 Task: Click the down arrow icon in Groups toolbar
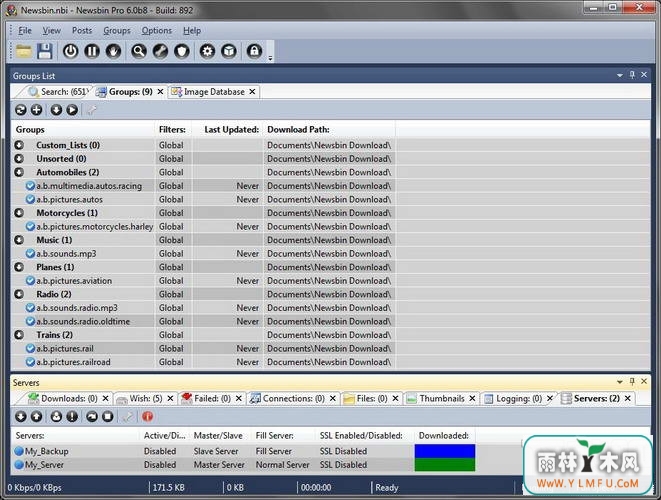coord(56,110)
